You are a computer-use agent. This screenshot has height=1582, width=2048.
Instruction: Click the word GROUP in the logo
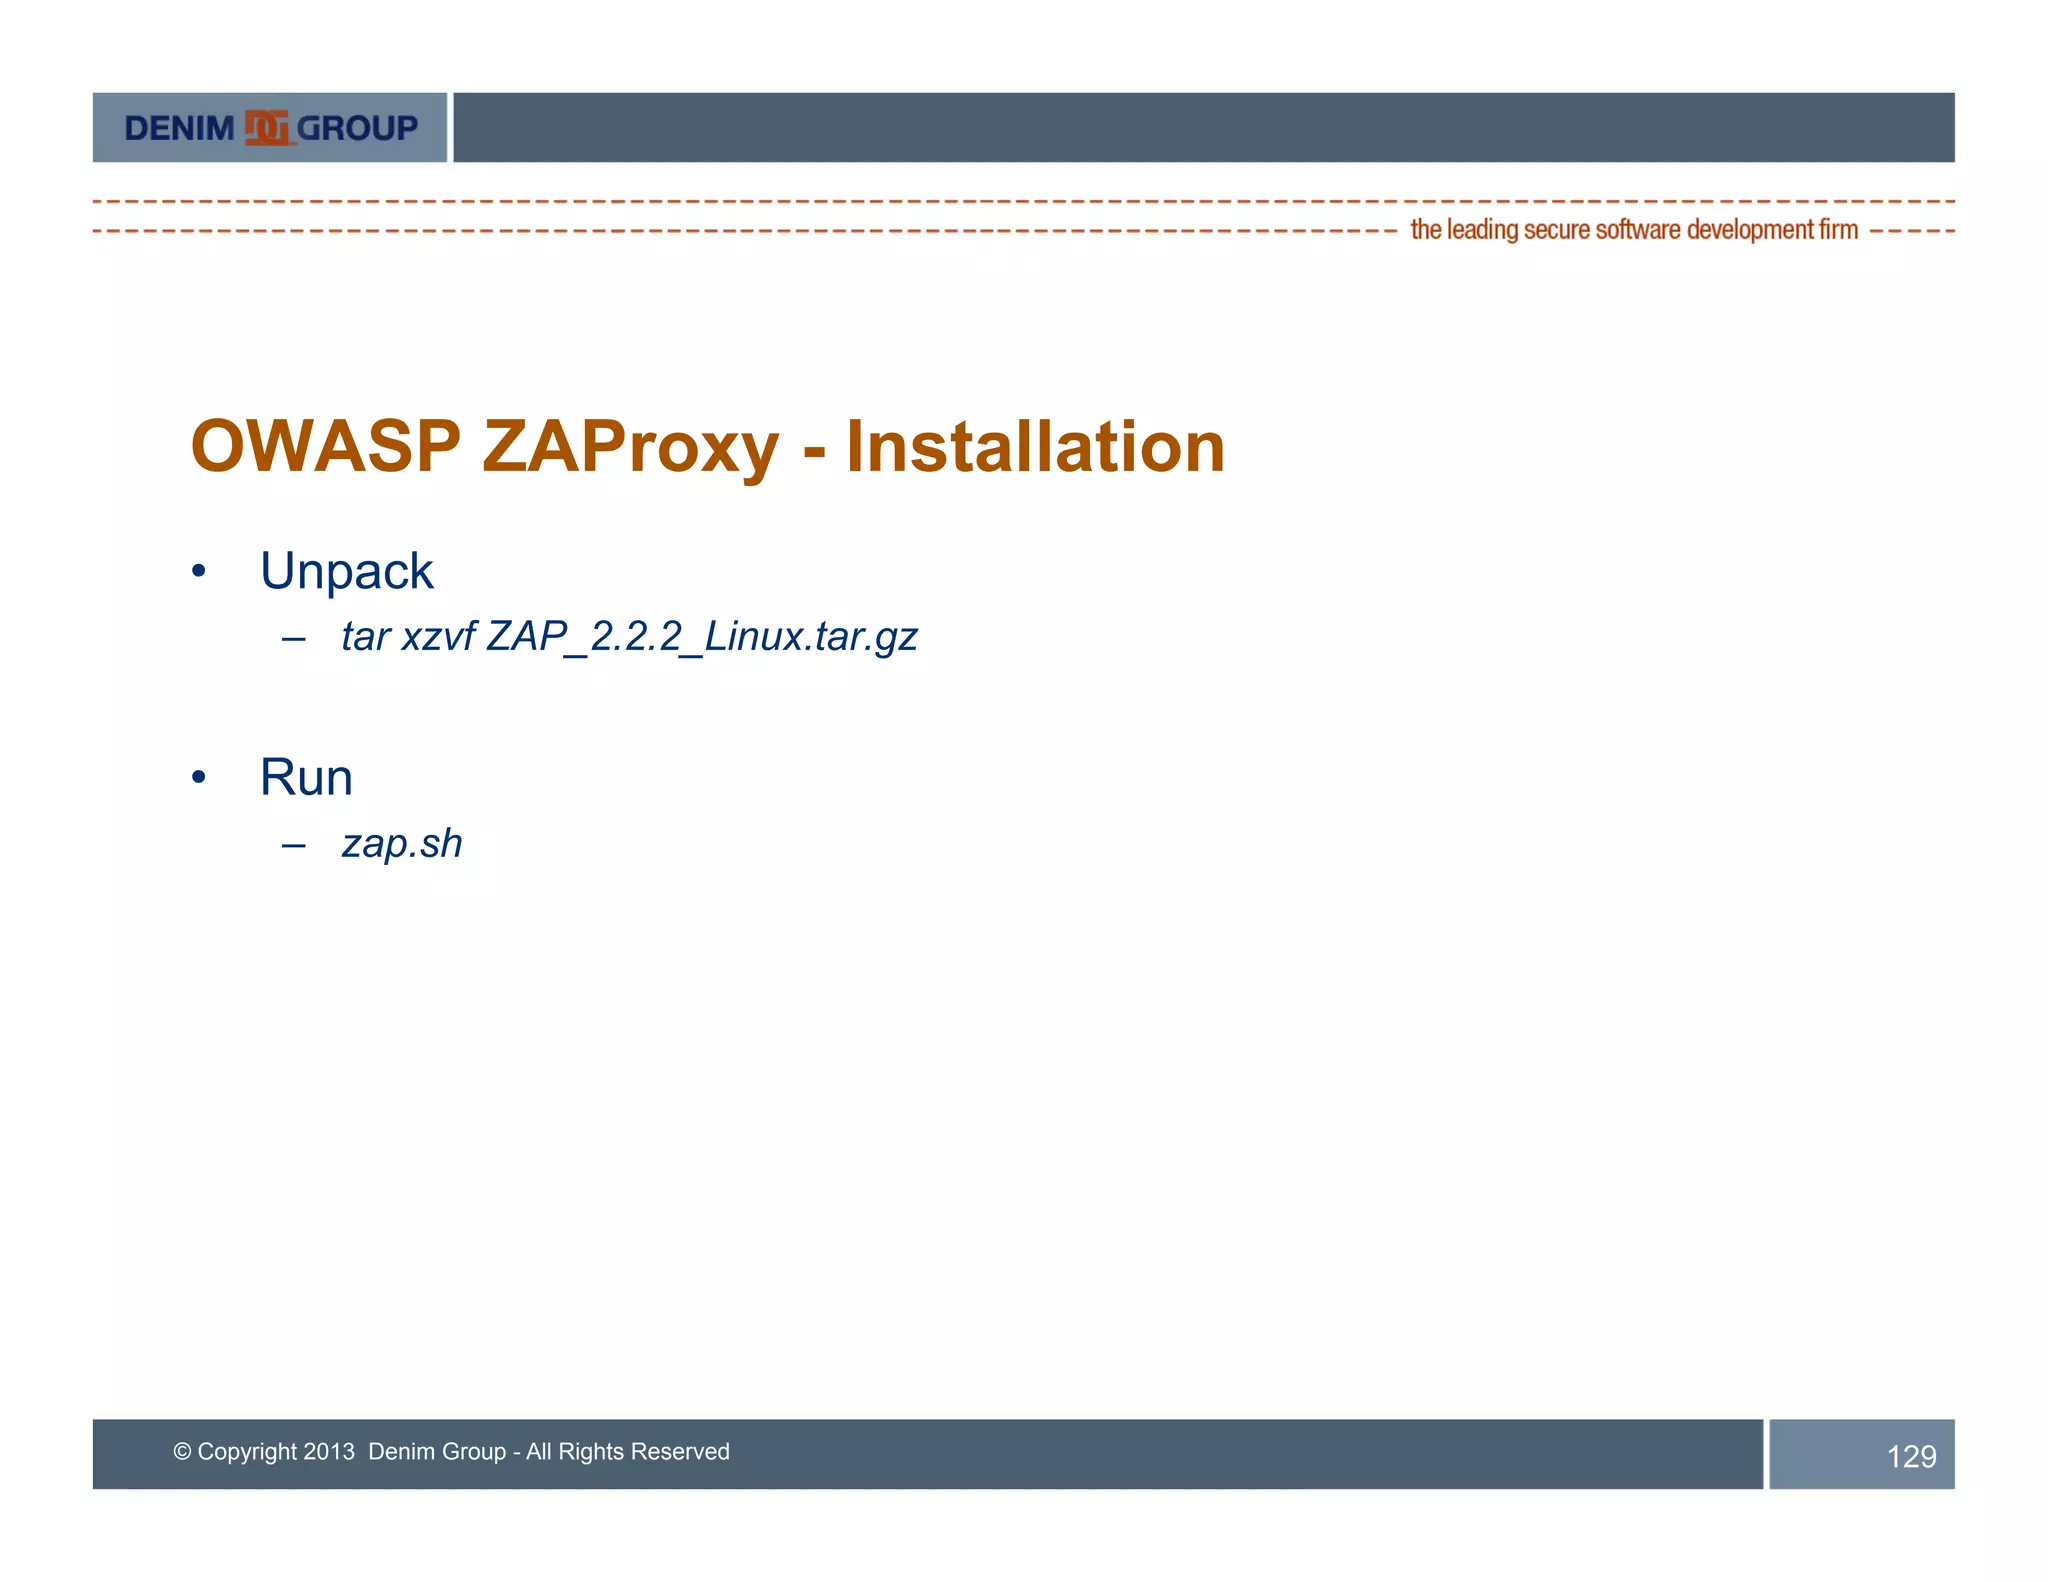pos(357,128)
